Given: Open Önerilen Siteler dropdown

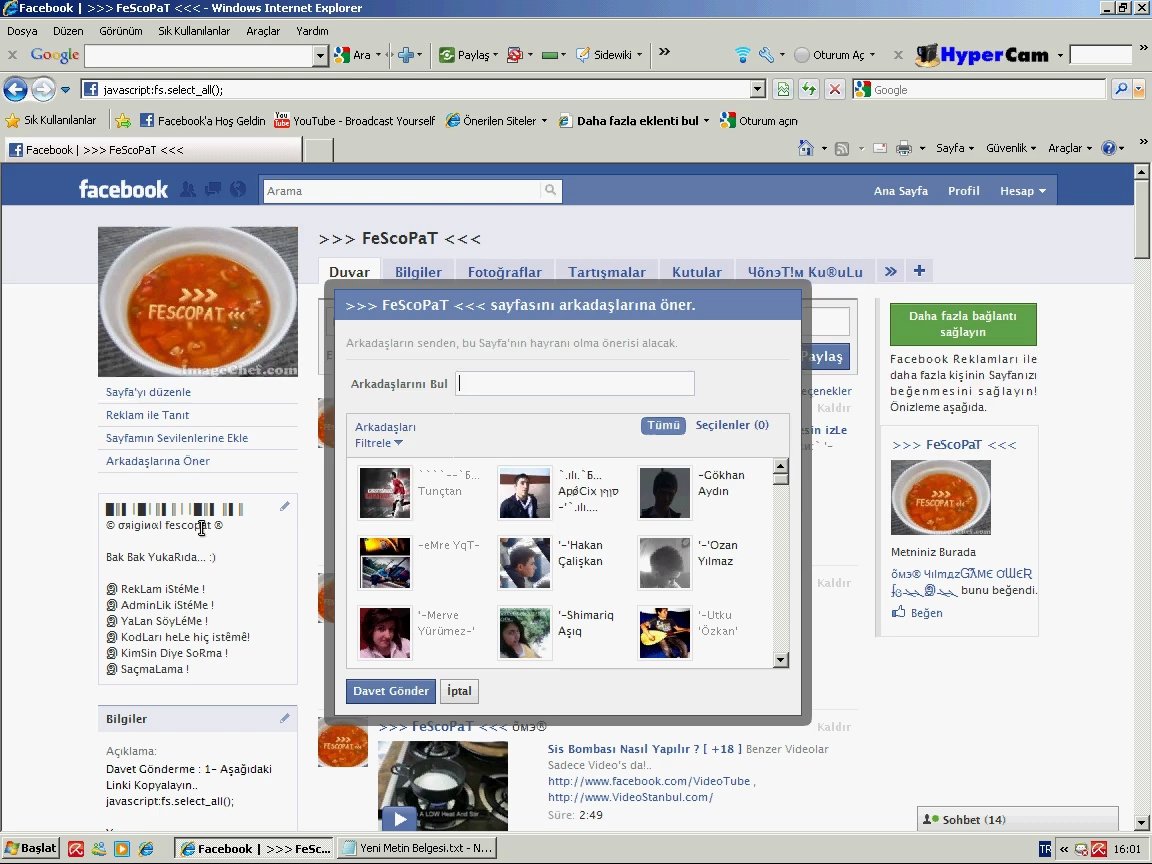Looking at the screenshot, I should click(544, 120).
